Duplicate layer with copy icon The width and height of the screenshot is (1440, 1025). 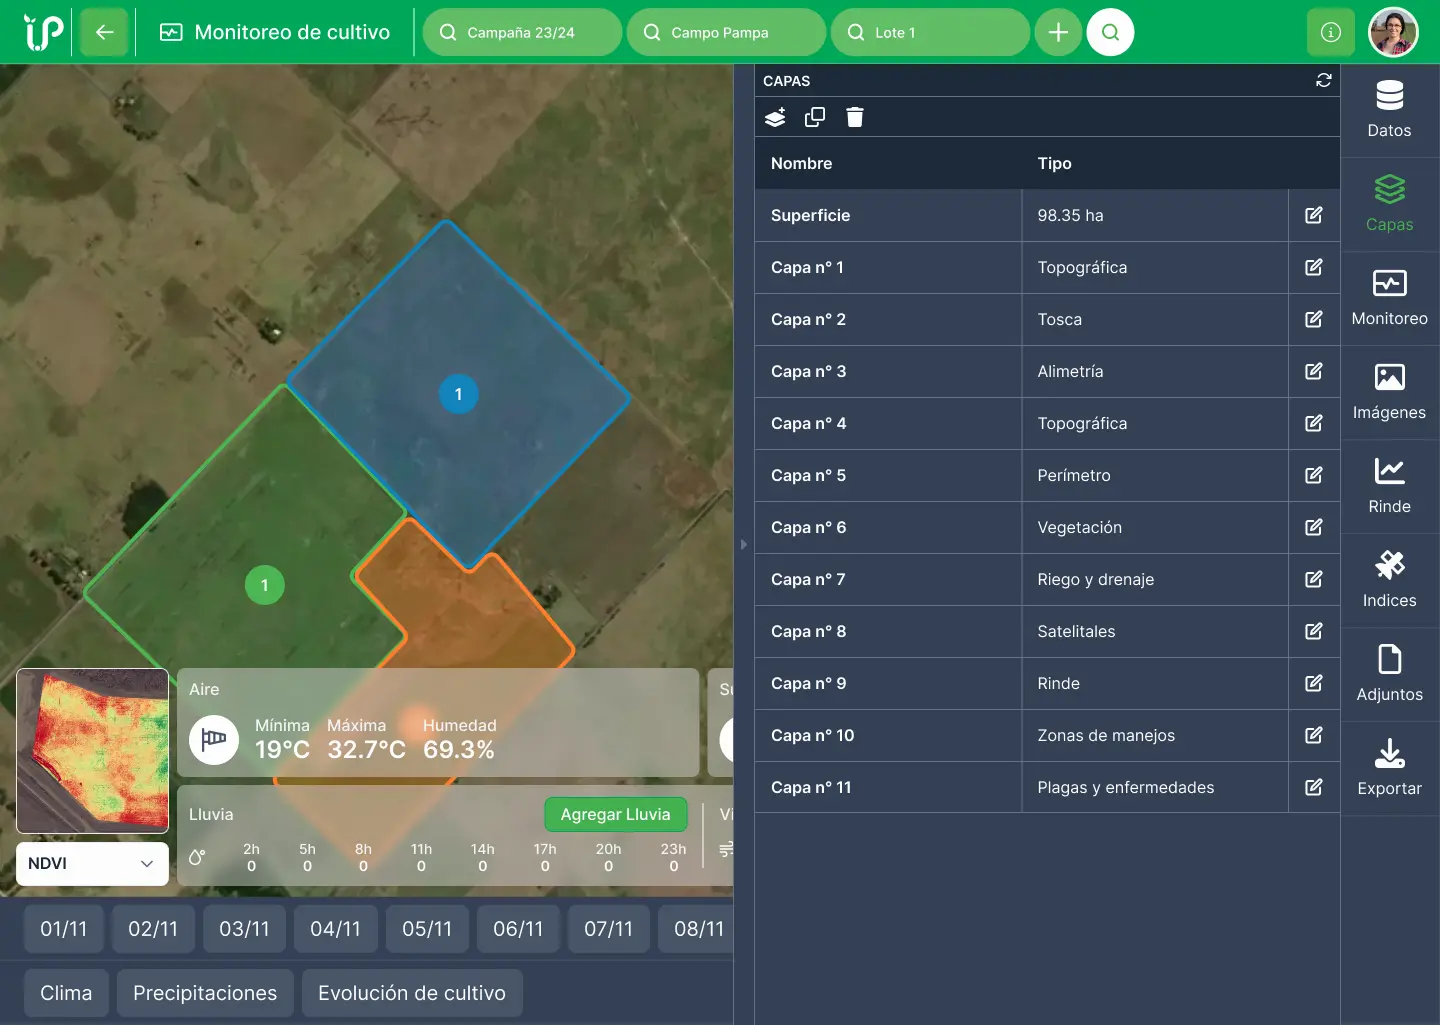tap(815, 117)
